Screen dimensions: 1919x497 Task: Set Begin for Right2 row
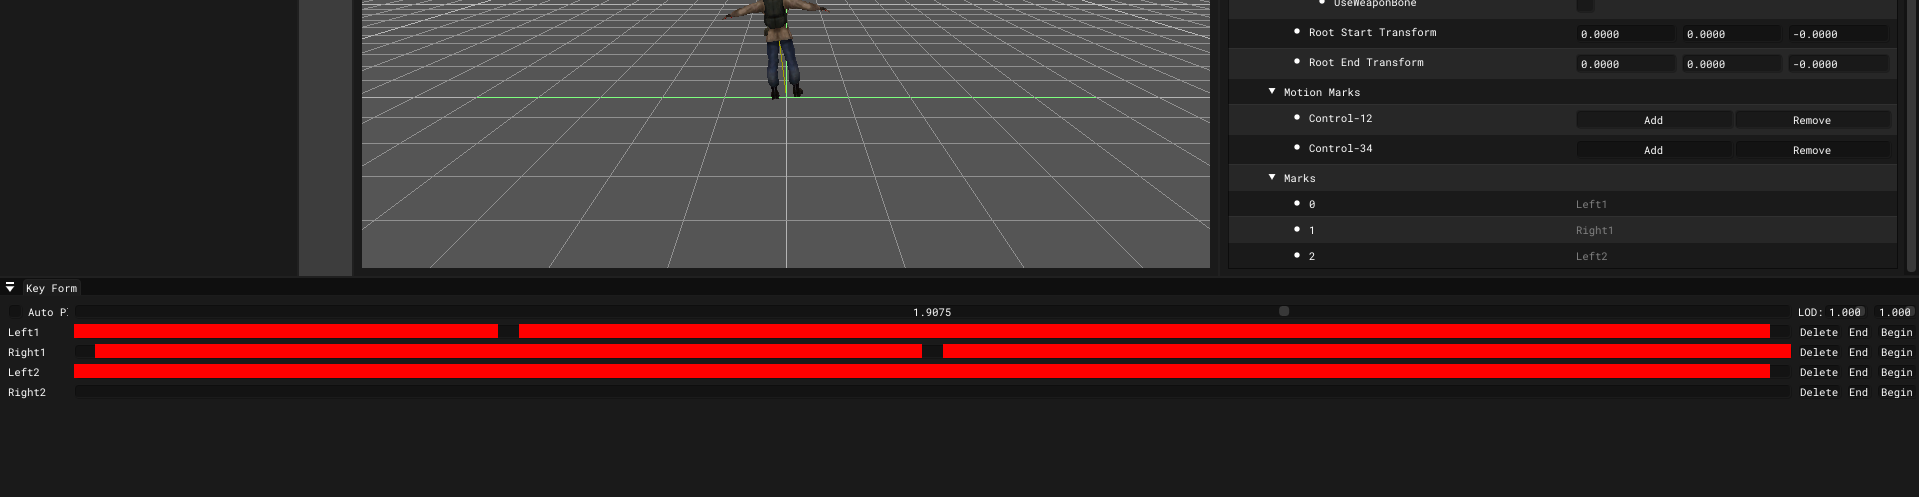tap(1896, 392)
